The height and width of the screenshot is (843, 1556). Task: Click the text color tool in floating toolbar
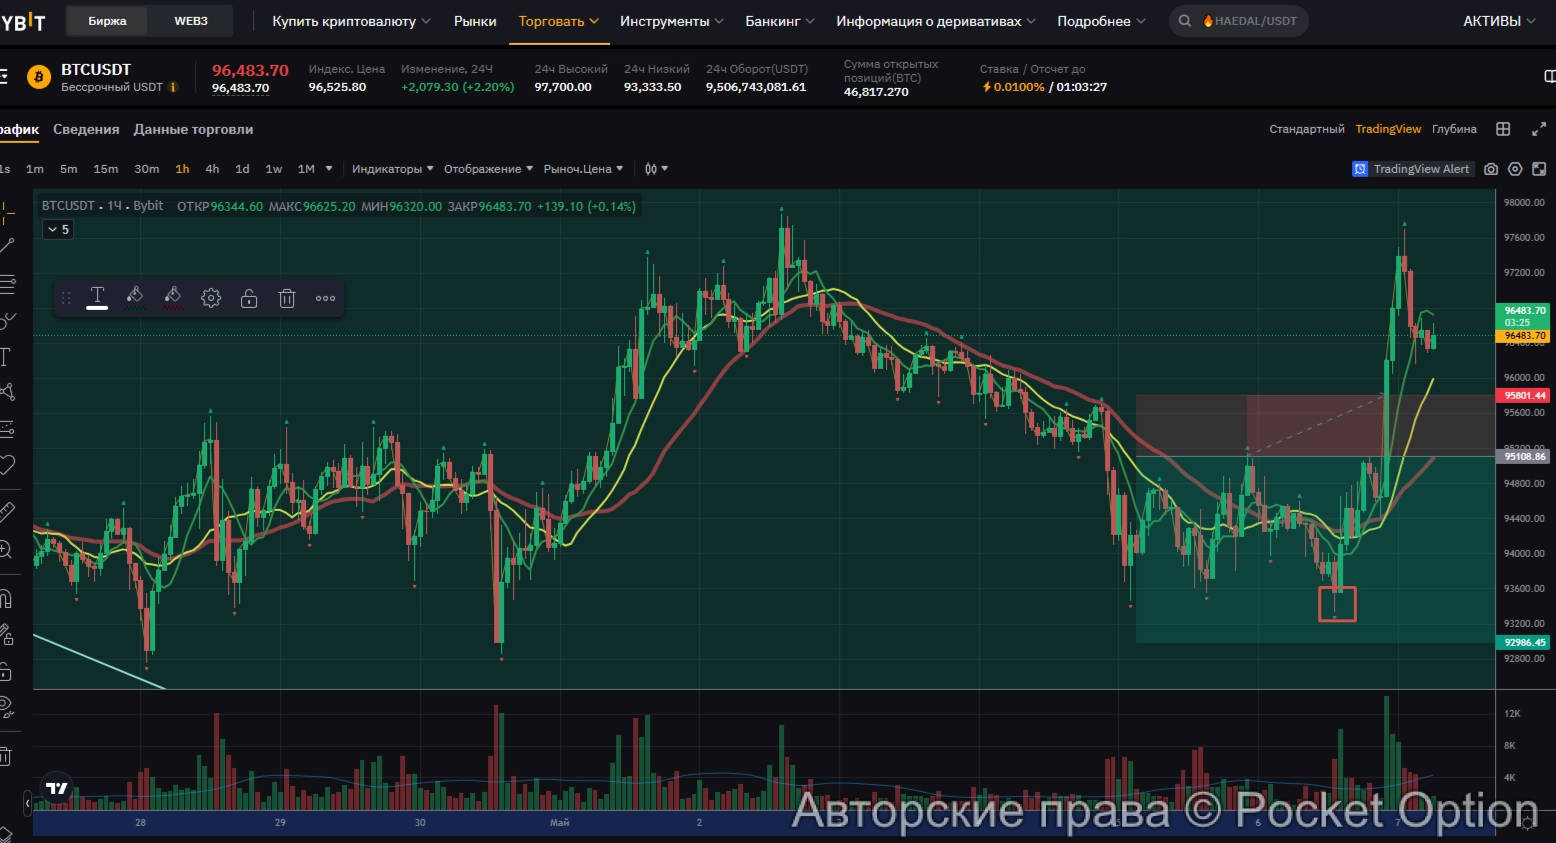click(x=97, y=297)
